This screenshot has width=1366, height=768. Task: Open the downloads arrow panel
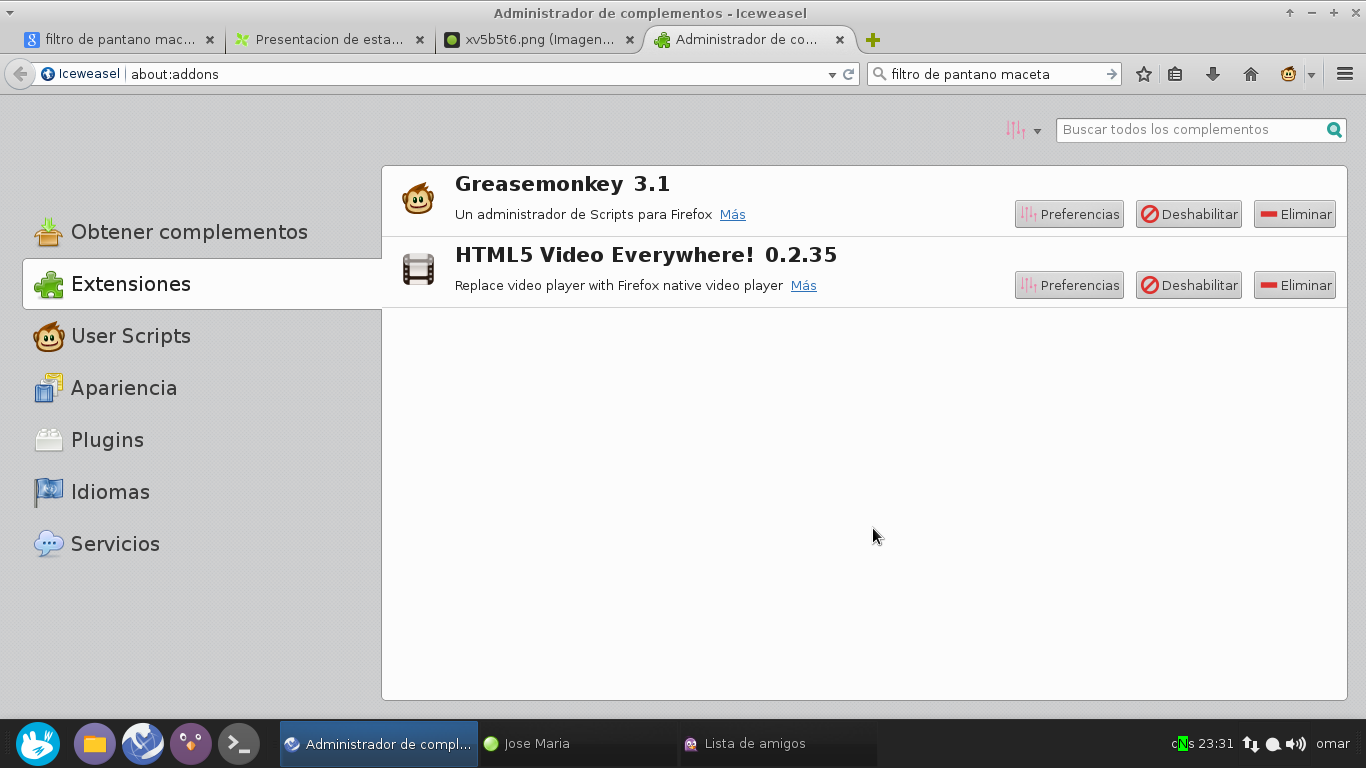coord(1213,74)
